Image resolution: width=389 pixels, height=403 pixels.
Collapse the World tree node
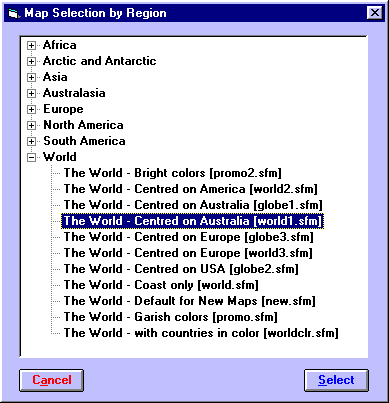pos(31,157)
